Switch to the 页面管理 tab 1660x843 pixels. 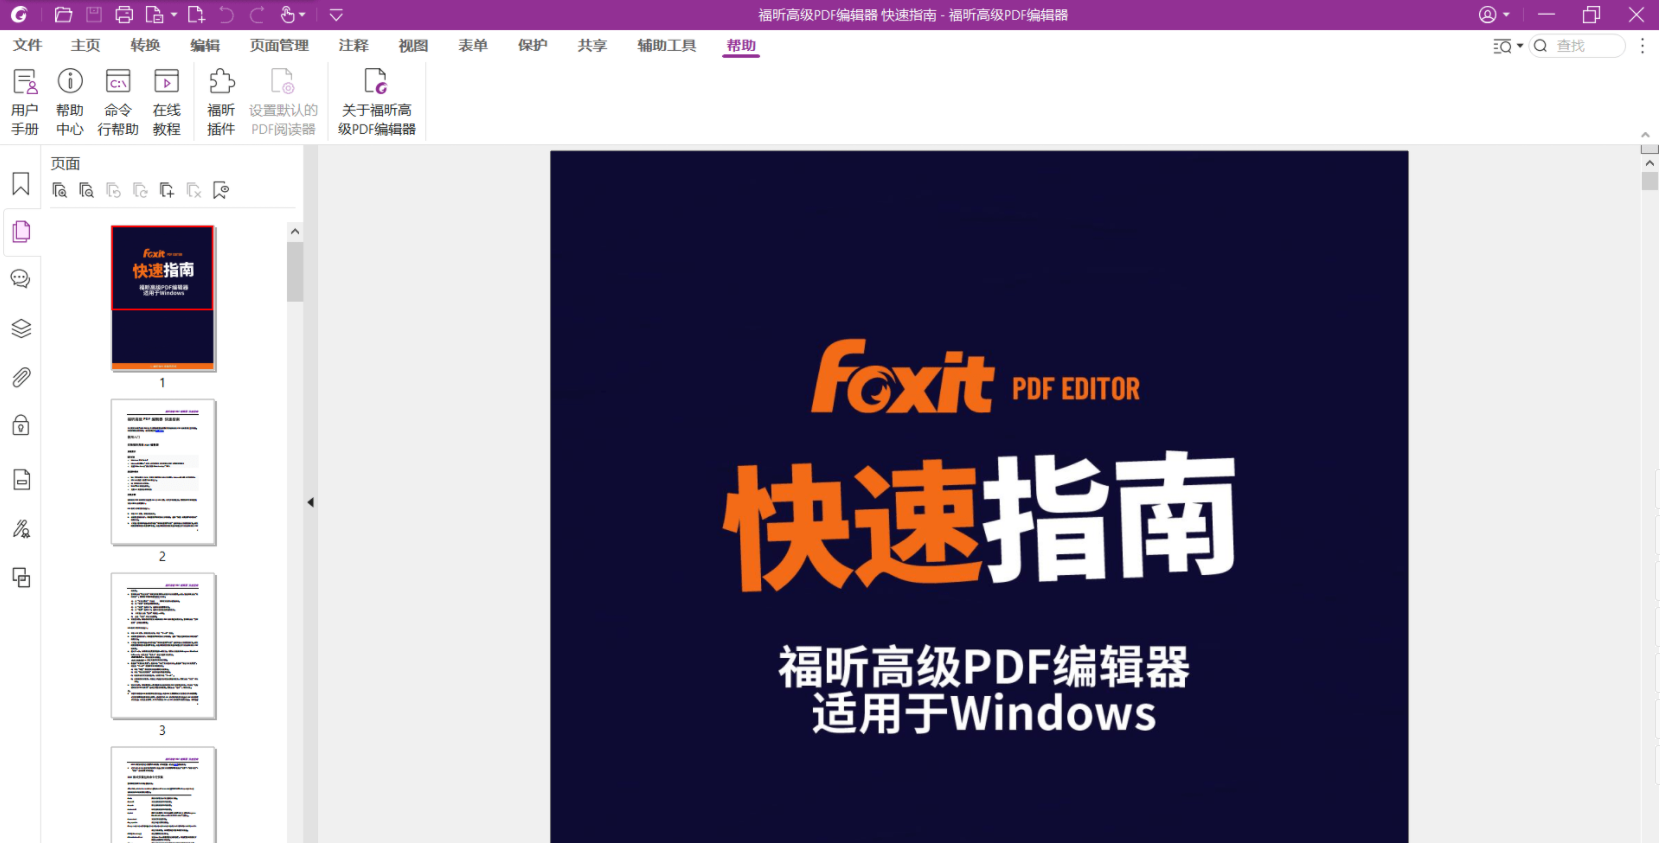(x=279, y=45)
